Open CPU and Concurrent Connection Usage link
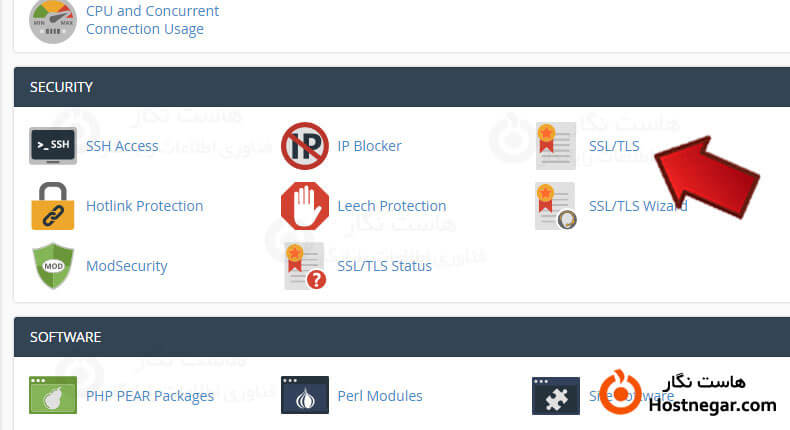The image size is (790, 430). pyautogui.click(x=152, y=20)
